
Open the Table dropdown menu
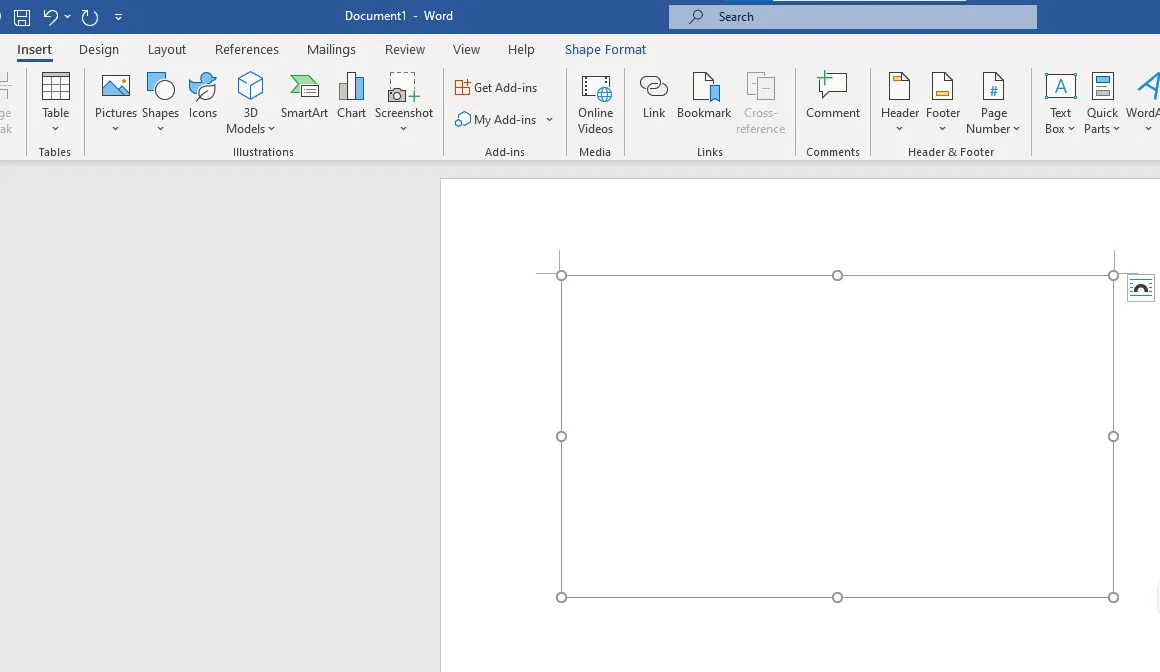(56, 128)
